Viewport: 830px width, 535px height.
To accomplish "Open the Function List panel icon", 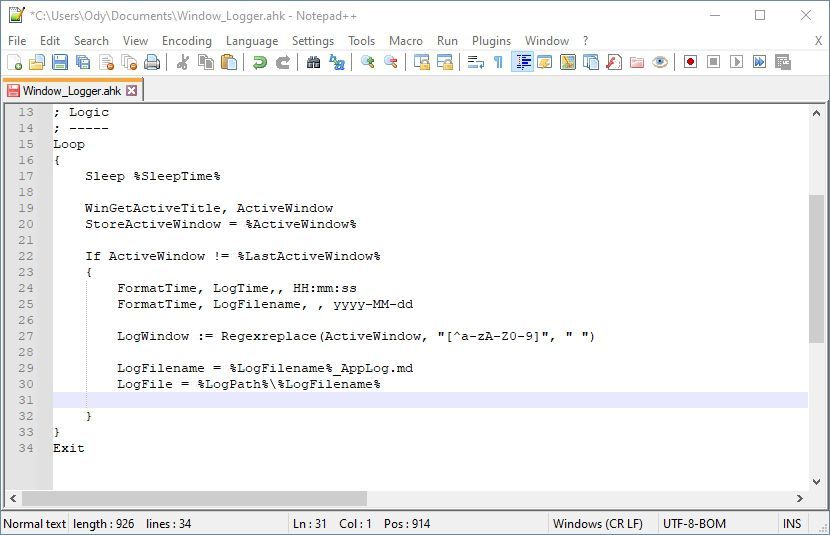I will point(614,62).
